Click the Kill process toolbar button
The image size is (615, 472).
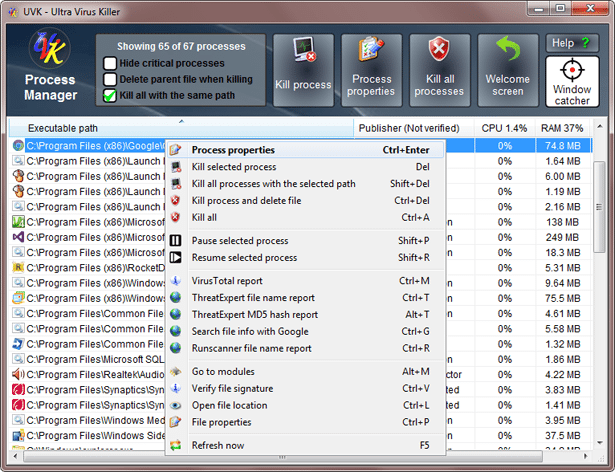(x=303, y=69)
